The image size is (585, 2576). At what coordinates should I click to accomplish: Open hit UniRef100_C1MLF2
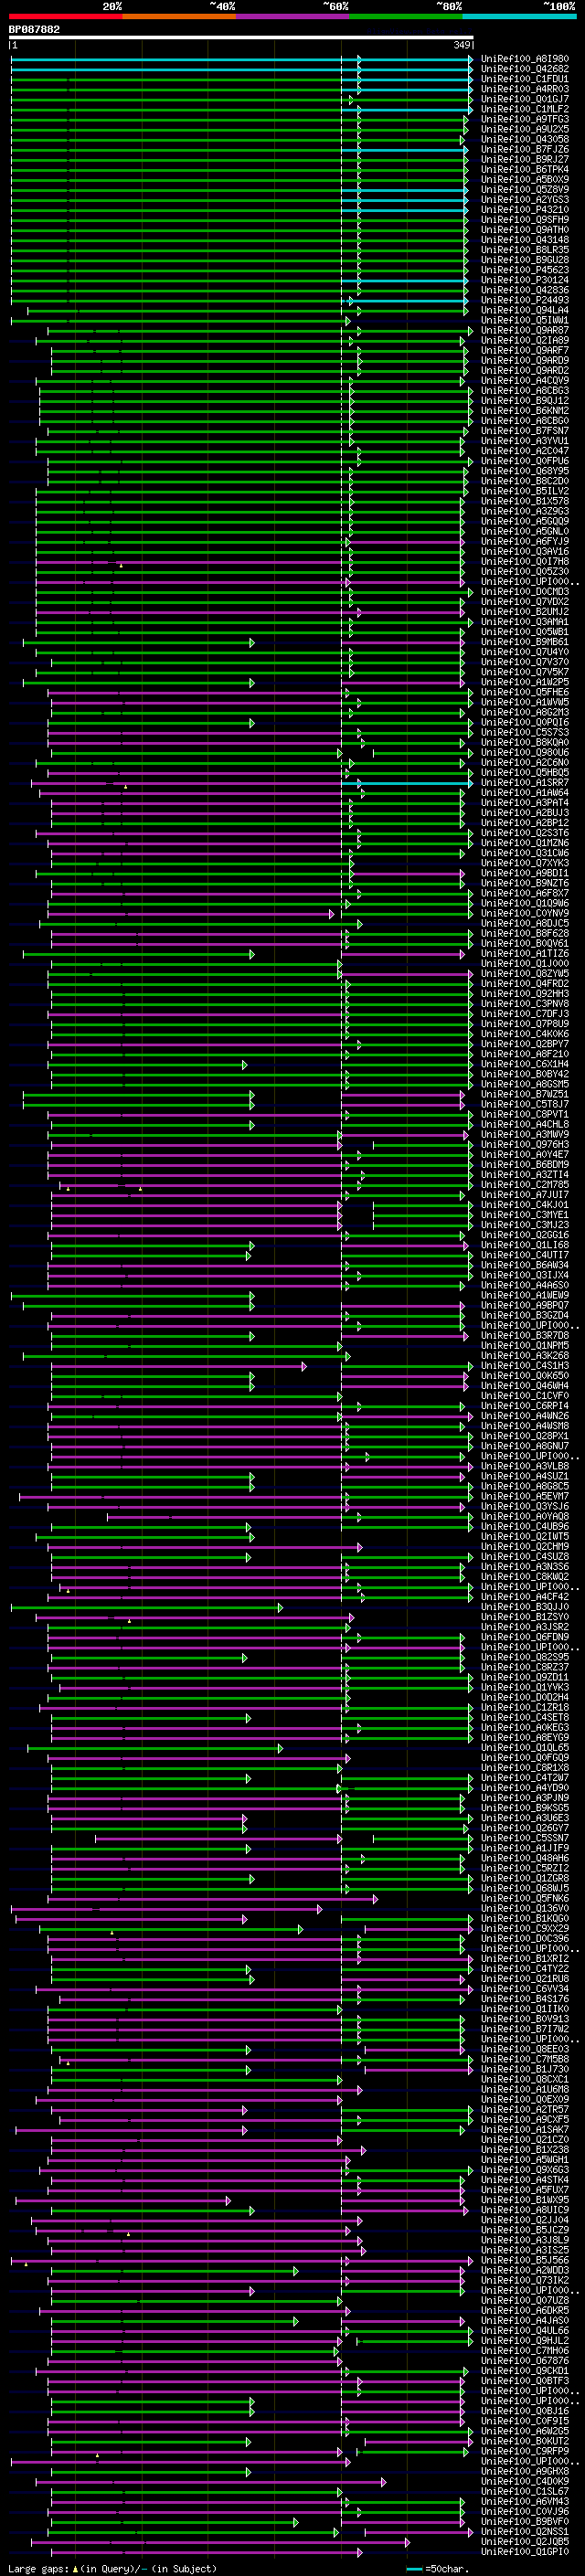point(525,109)
